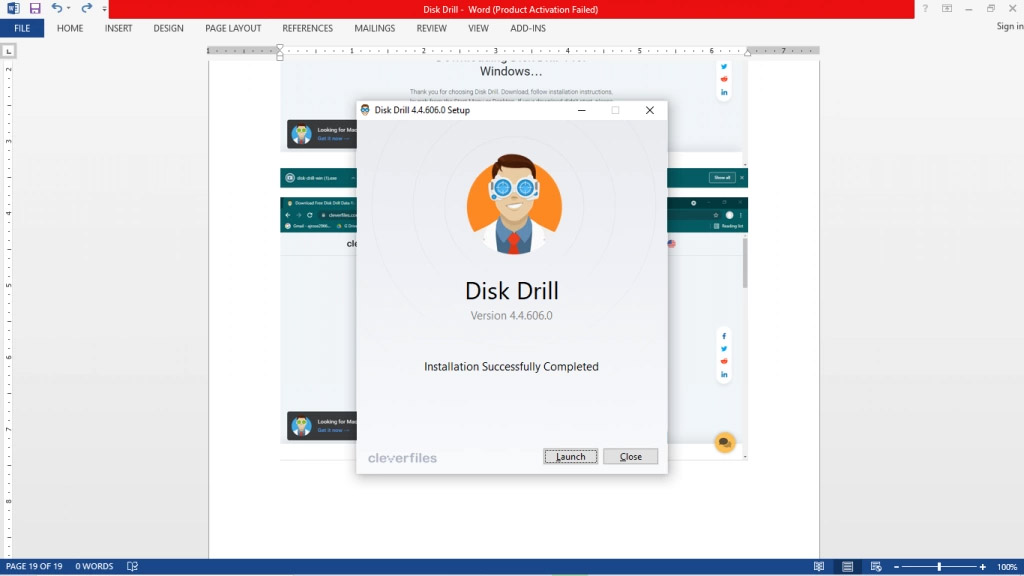Viewport: 1024px width, 576px height.
Task: Click the zoom slider handle
Action: point(939,567)
